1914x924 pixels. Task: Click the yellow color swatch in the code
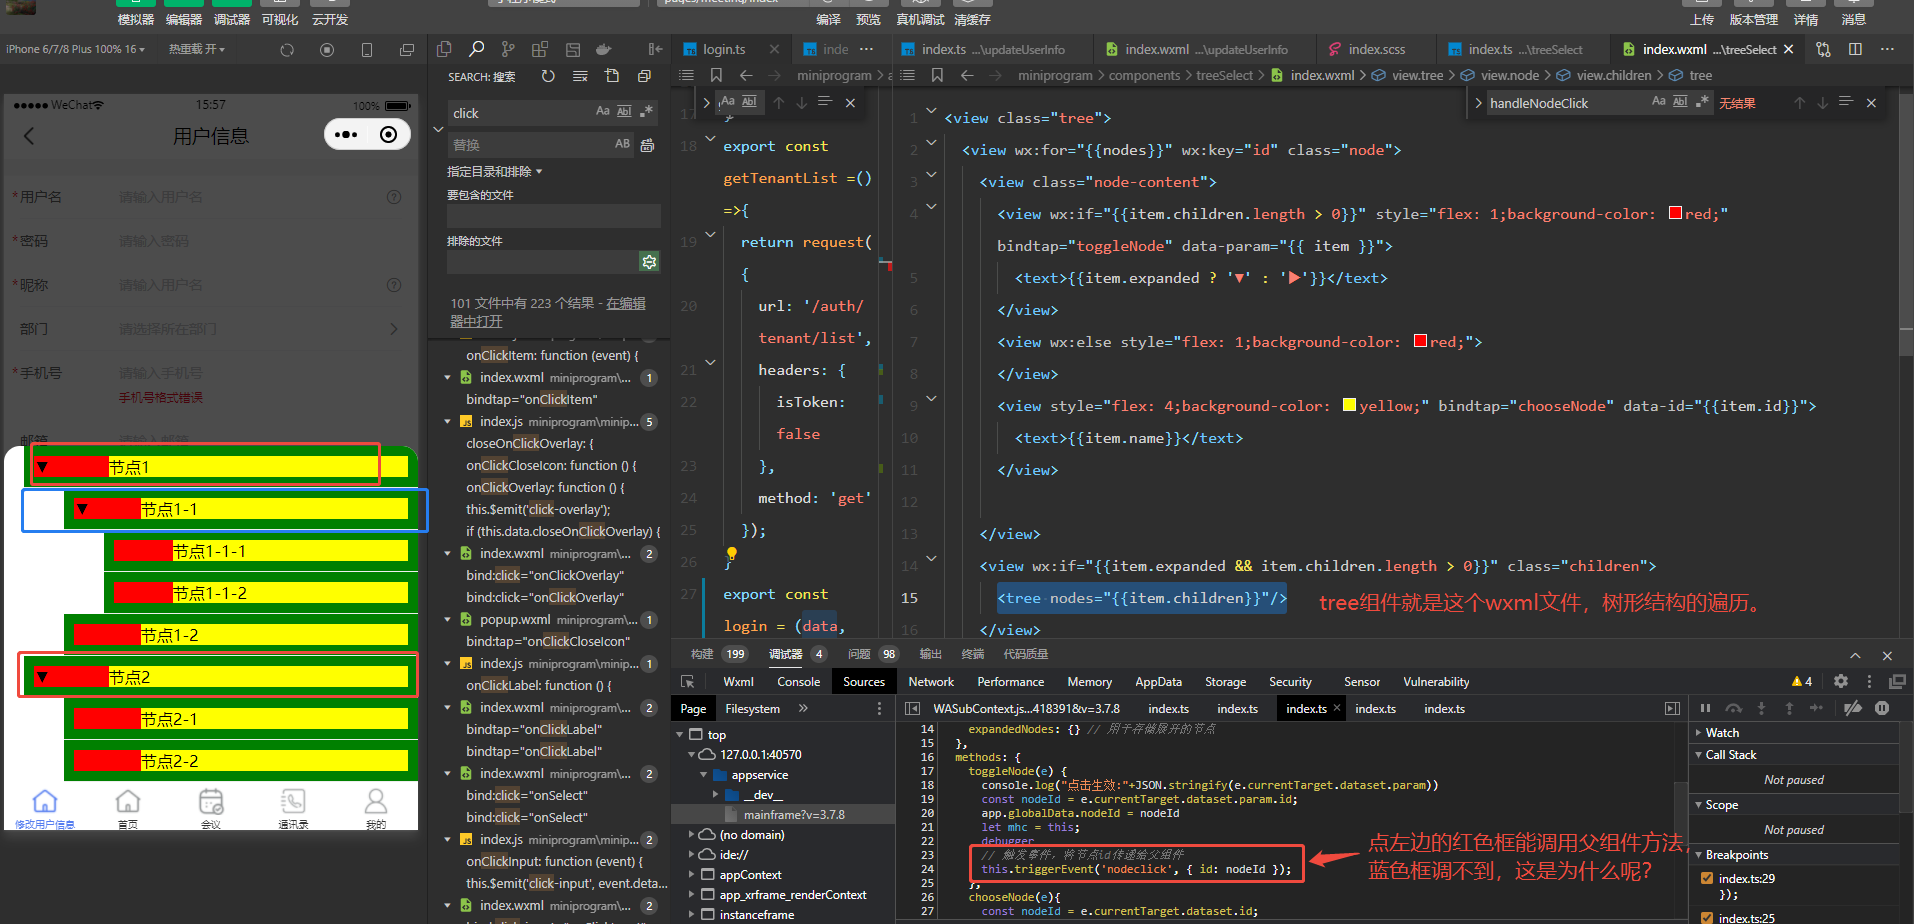[1349, 405]
